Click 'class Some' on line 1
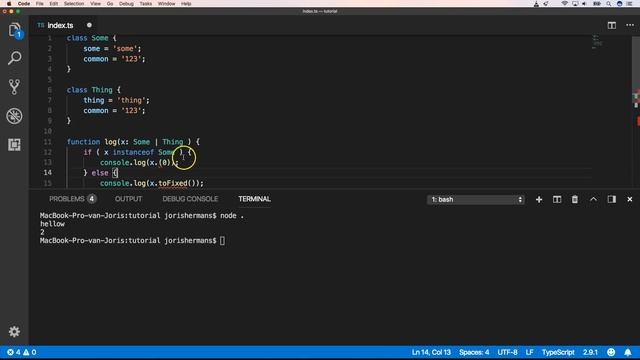640x360 pixels. pos(87,38)
